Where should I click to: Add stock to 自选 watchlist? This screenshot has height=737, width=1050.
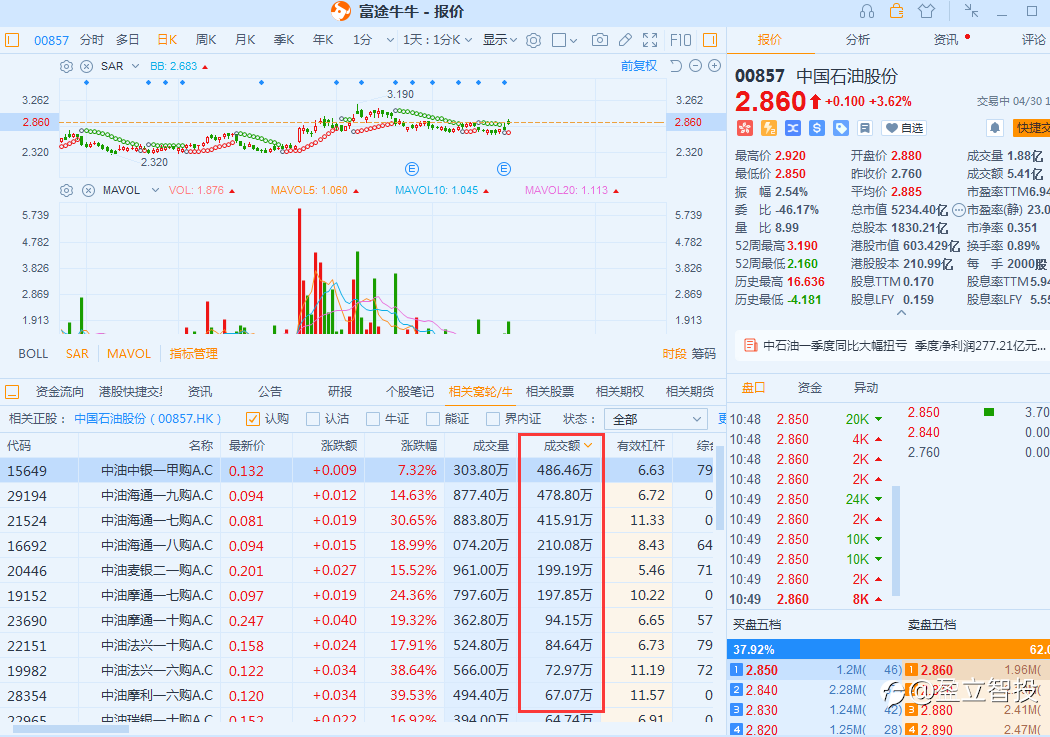904,128
